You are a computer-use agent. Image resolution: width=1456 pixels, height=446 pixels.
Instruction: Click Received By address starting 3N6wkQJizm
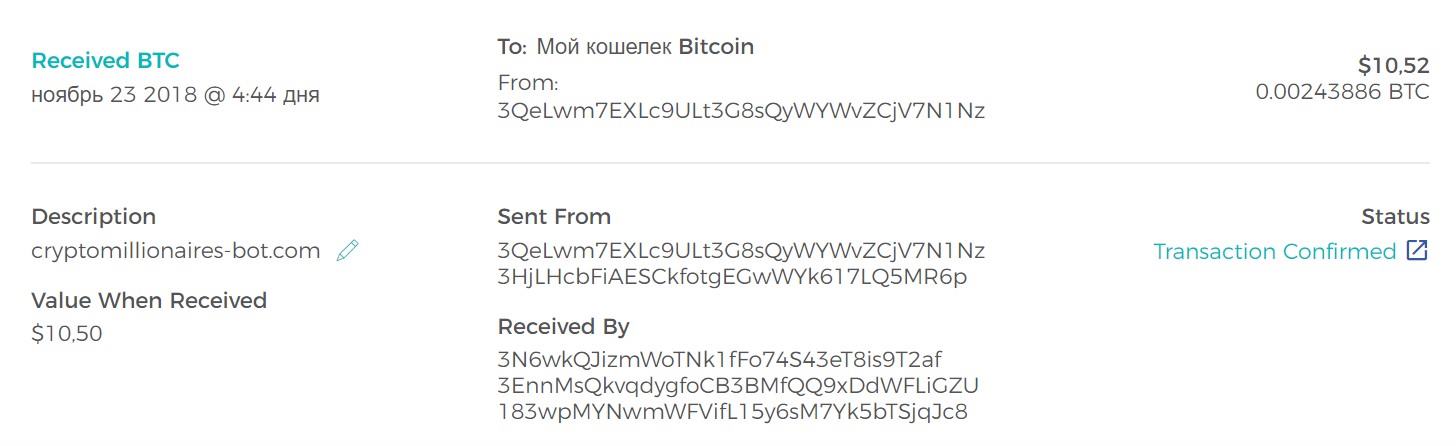coord(720,359)
